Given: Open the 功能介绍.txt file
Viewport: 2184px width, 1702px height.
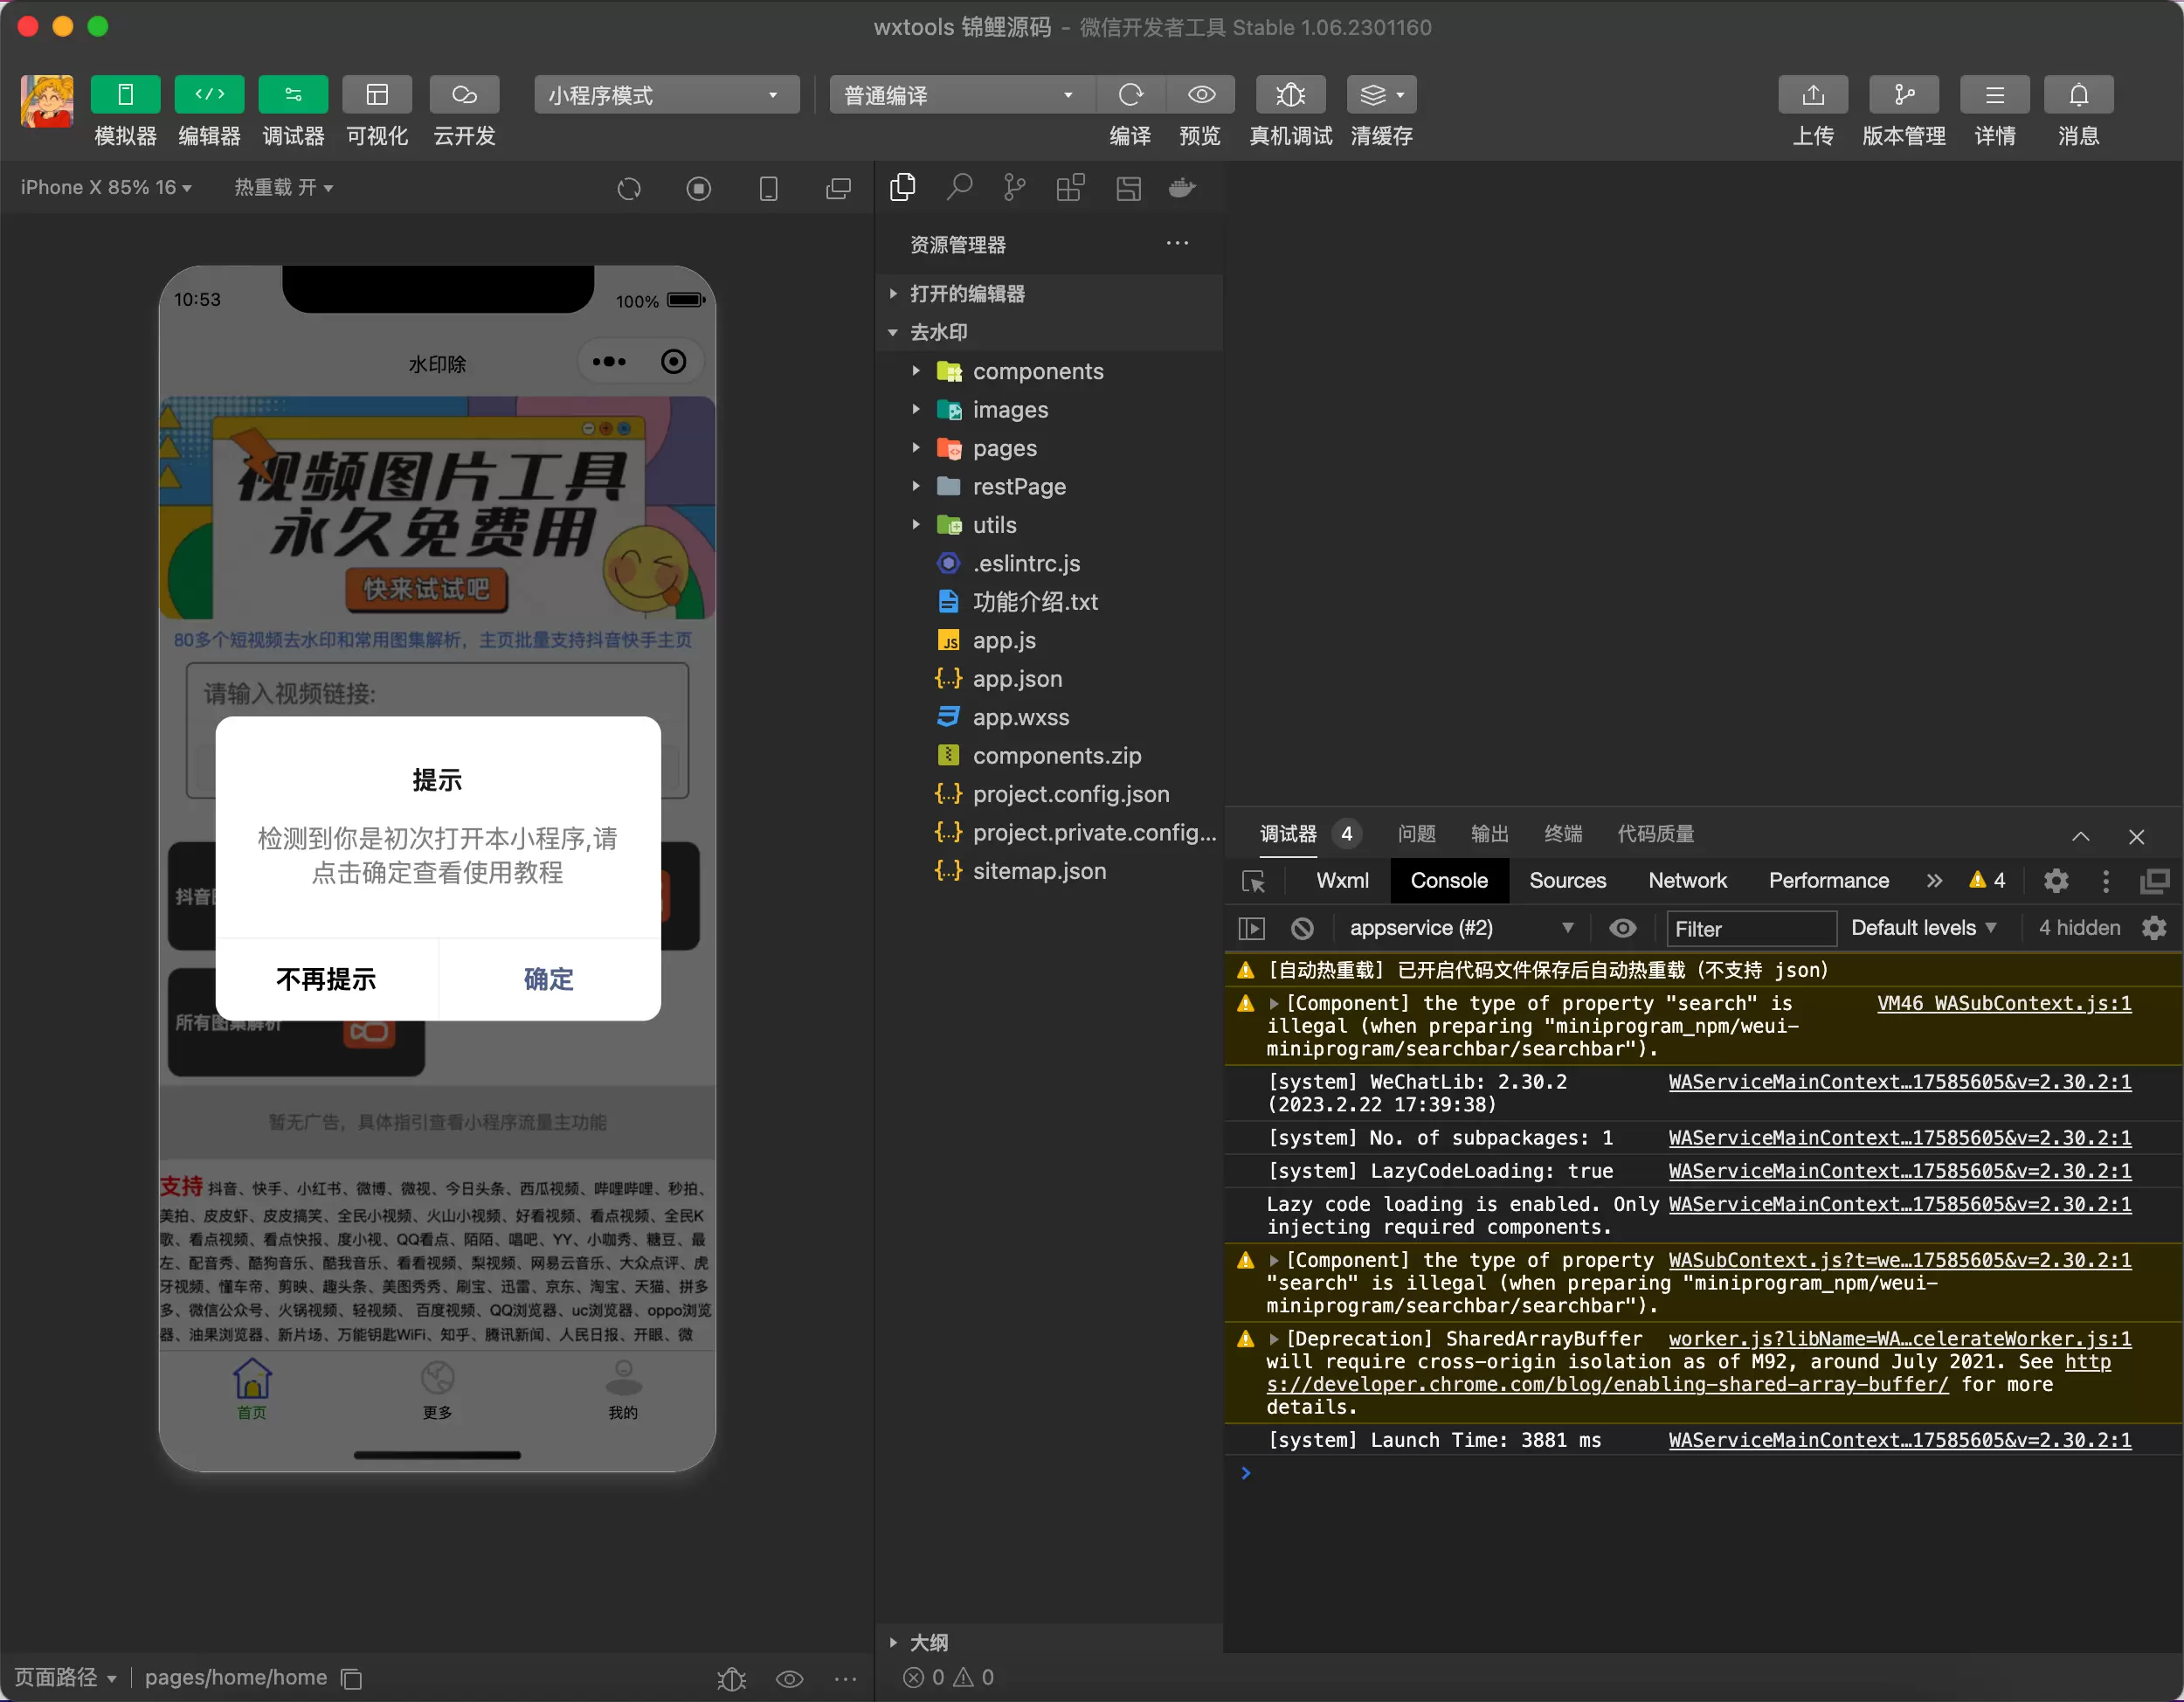Looking at the screenshot, I should [1050, 602].
